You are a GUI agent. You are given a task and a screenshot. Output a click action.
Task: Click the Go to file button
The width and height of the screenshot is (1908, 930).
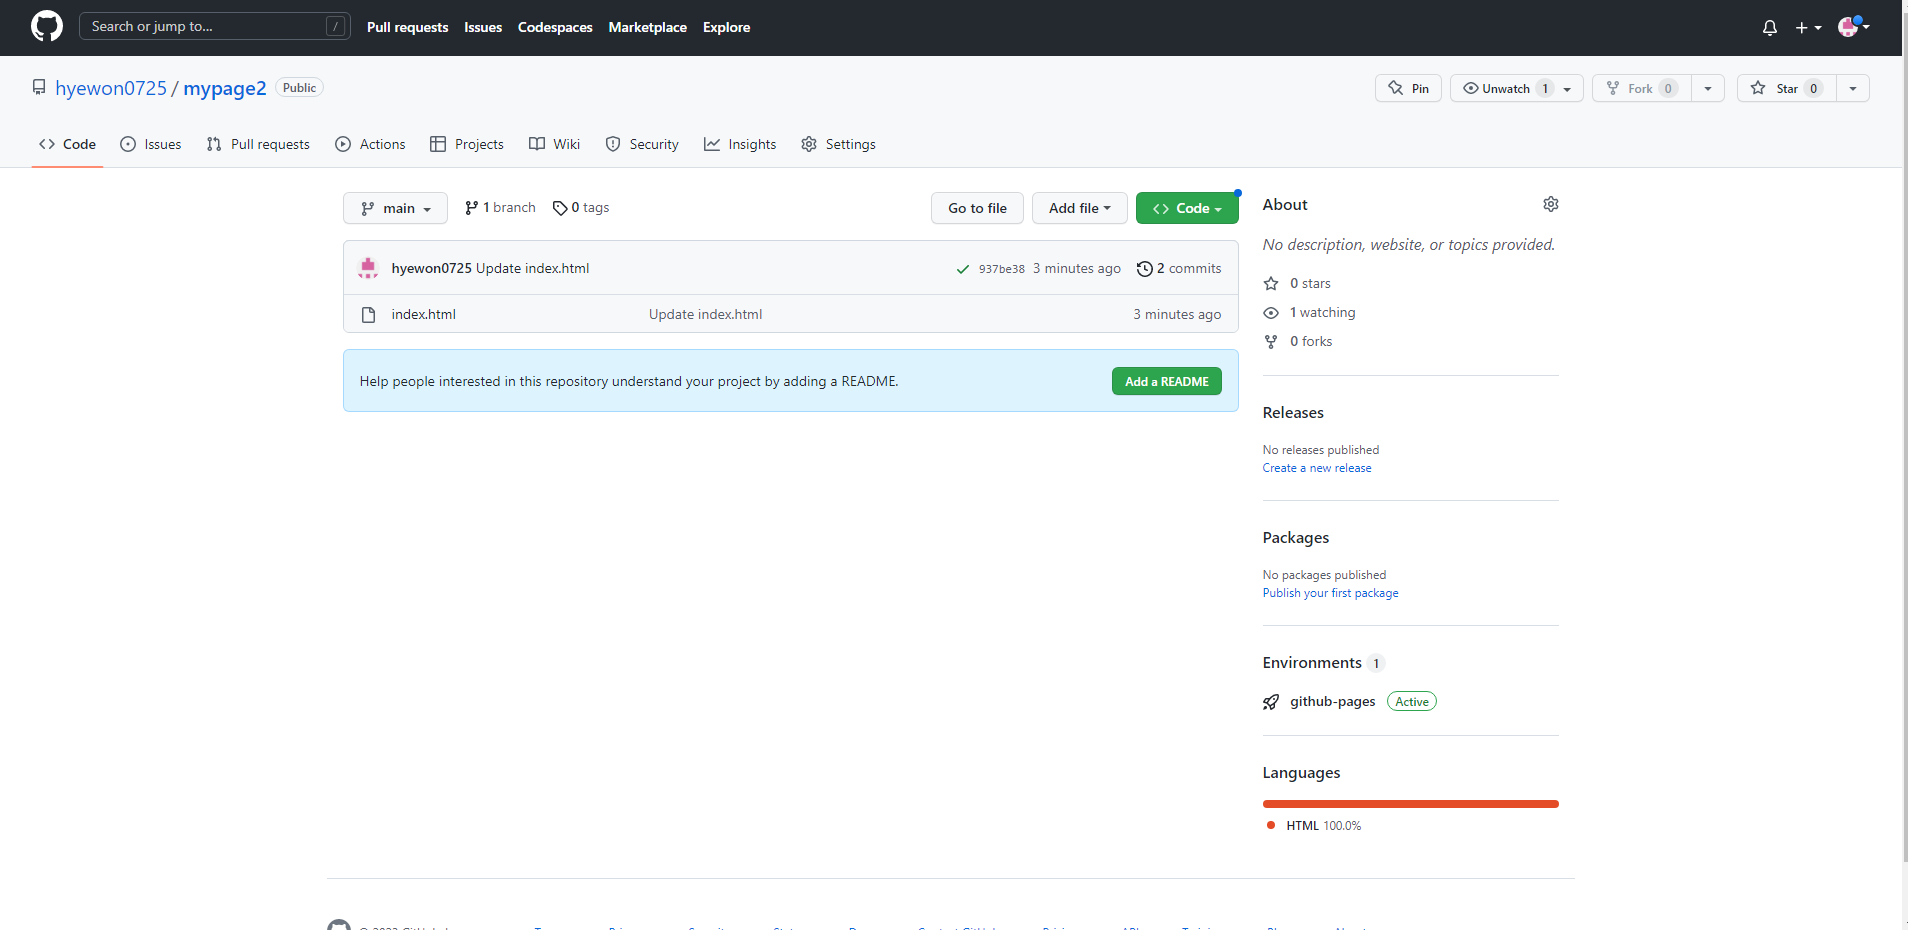click(977, 208)
